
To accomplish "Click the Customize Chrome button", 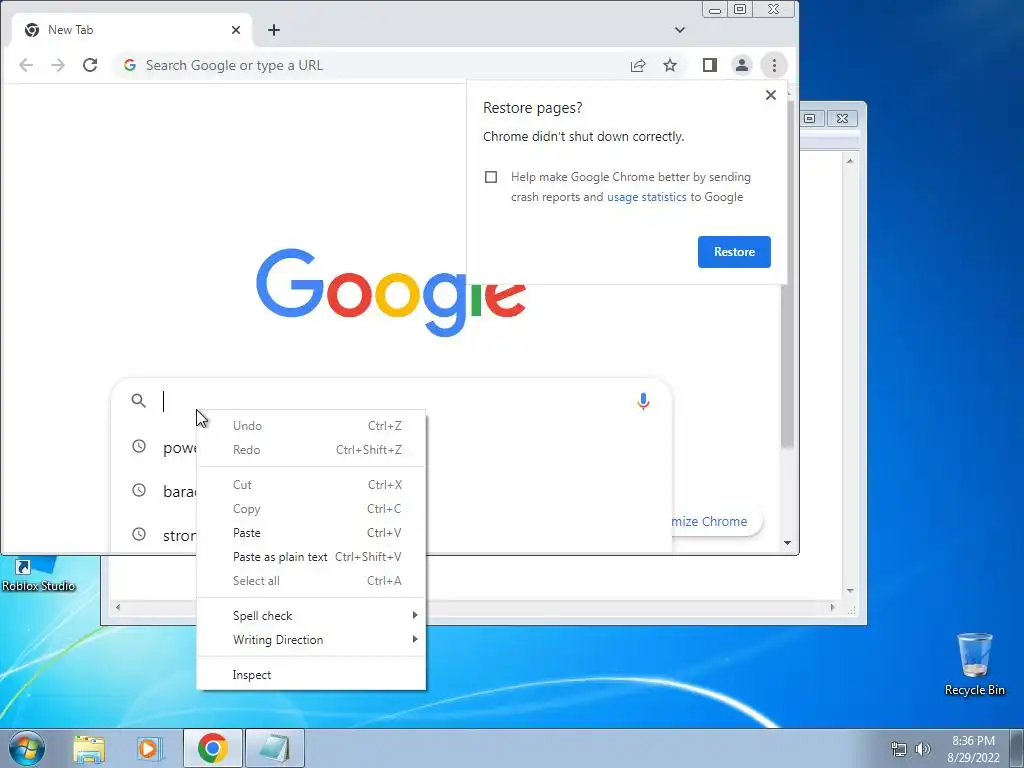I will [716, 522].
